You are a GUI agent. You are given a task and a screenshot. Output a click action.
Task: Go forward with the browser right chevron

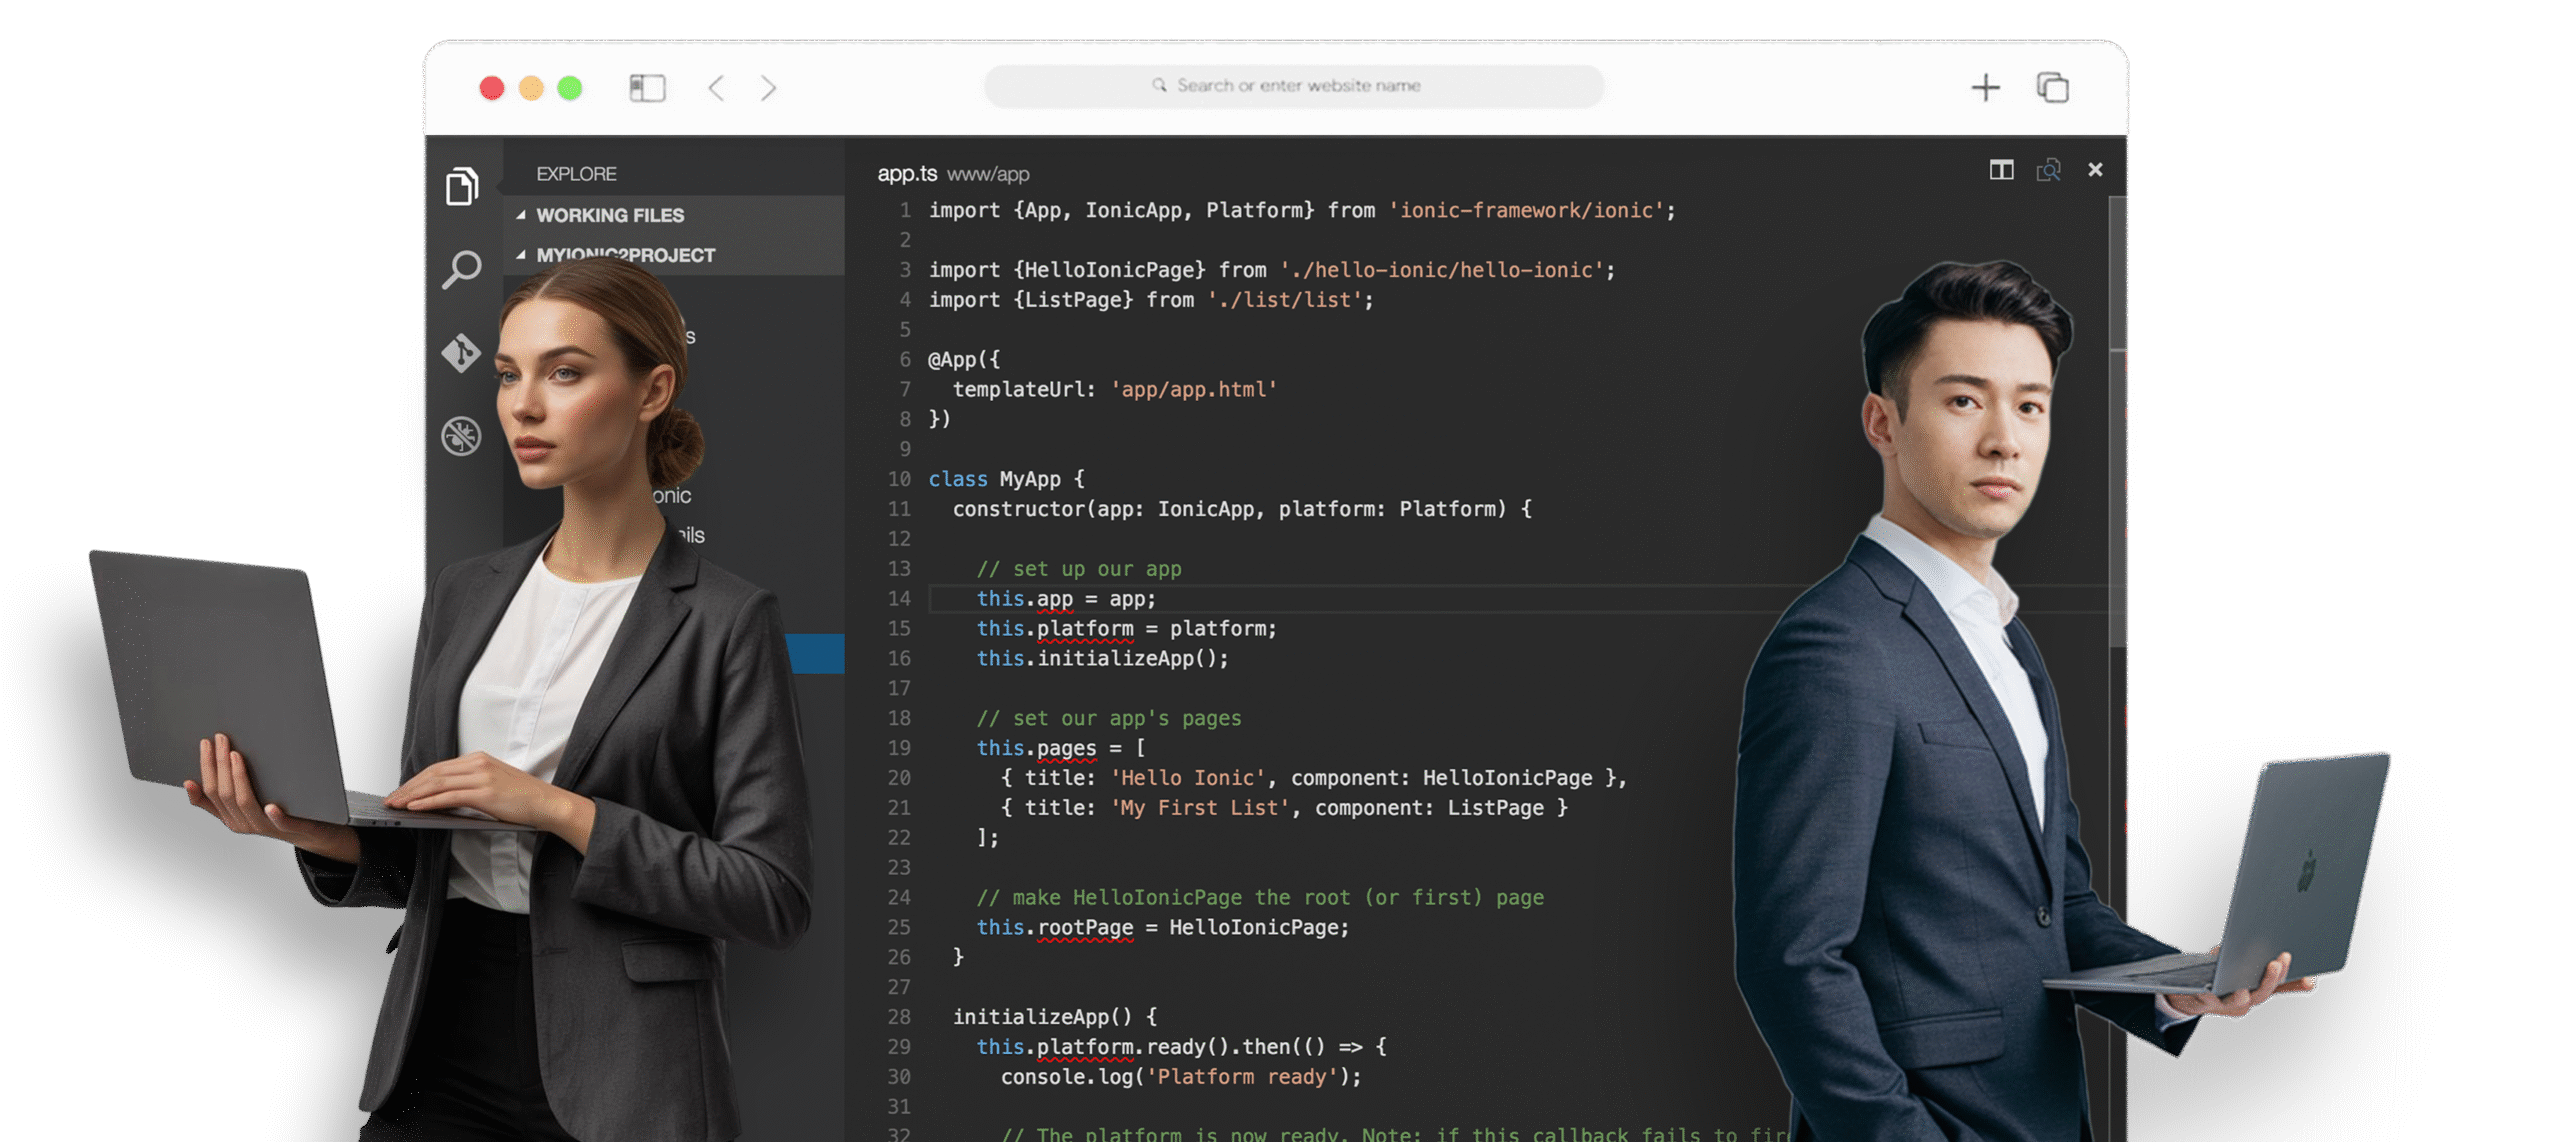(x=768, y=88)
